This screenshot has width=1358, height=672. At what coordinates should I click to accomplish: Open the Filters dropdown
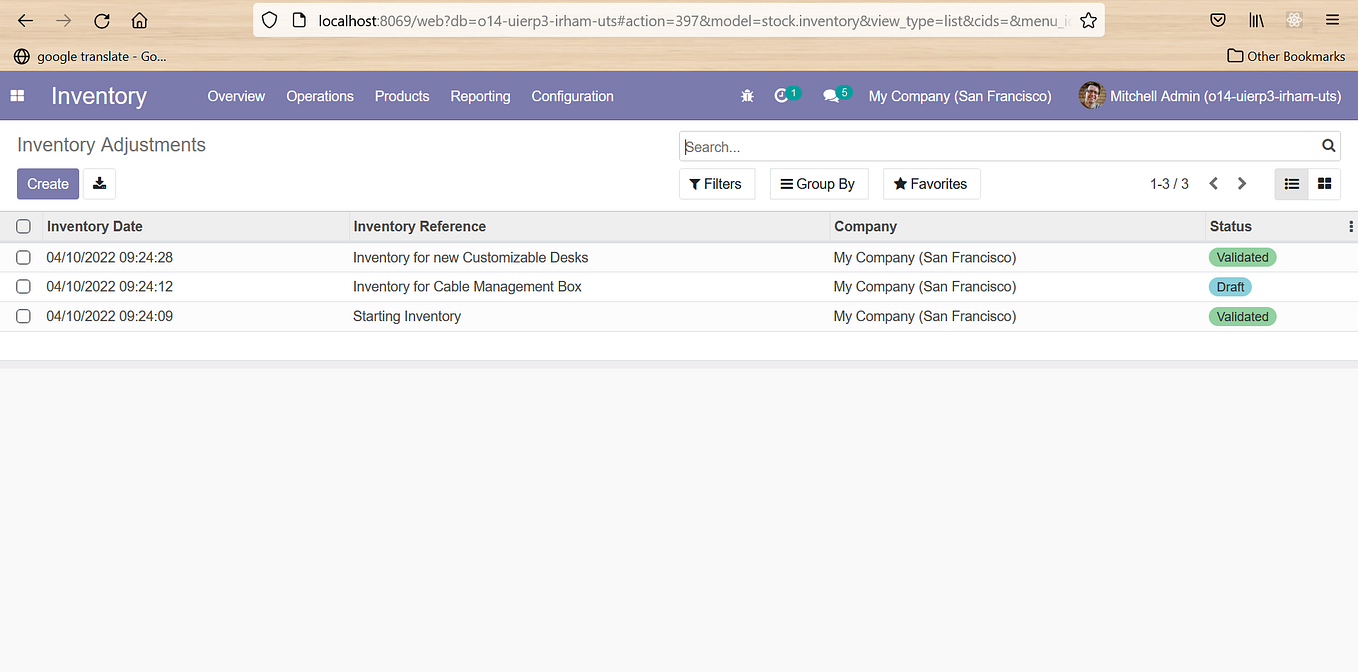(717, 183)
